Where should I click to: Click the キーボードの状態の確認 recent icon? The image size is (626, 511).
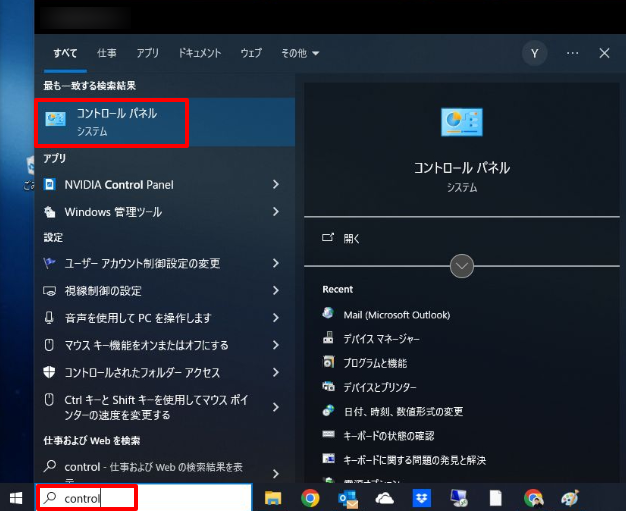pyautogui.click(x=328, y=434)
